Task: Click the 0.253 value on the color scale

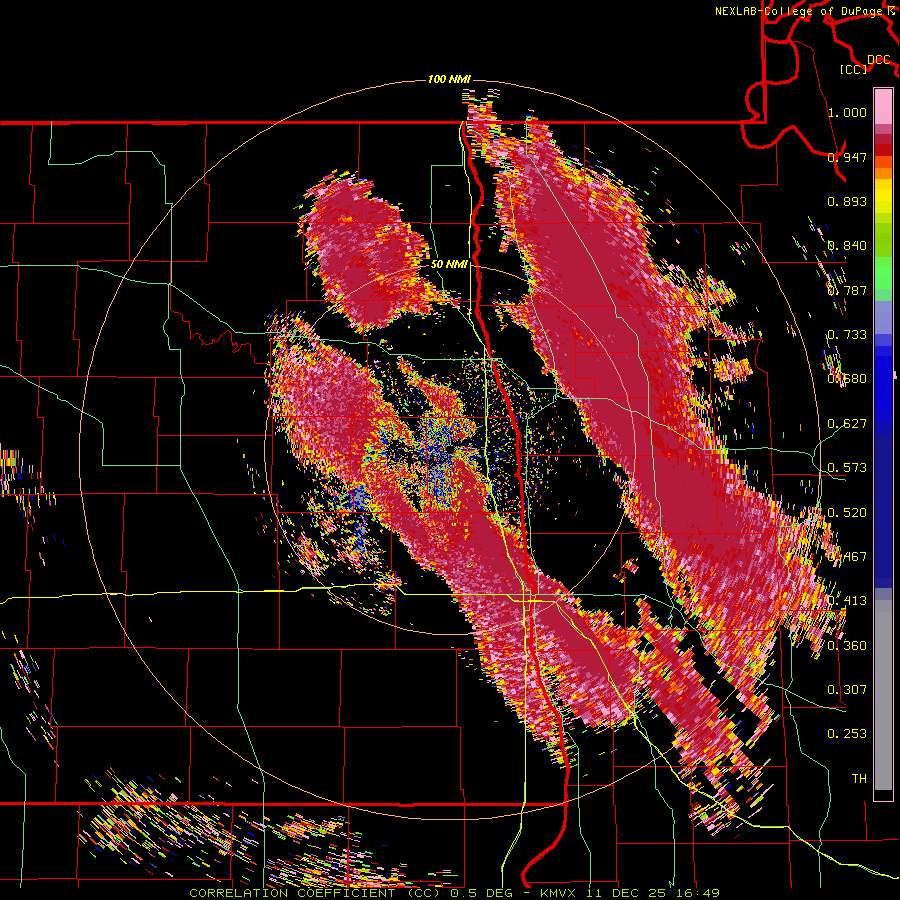Action: (x=847, y=734)
